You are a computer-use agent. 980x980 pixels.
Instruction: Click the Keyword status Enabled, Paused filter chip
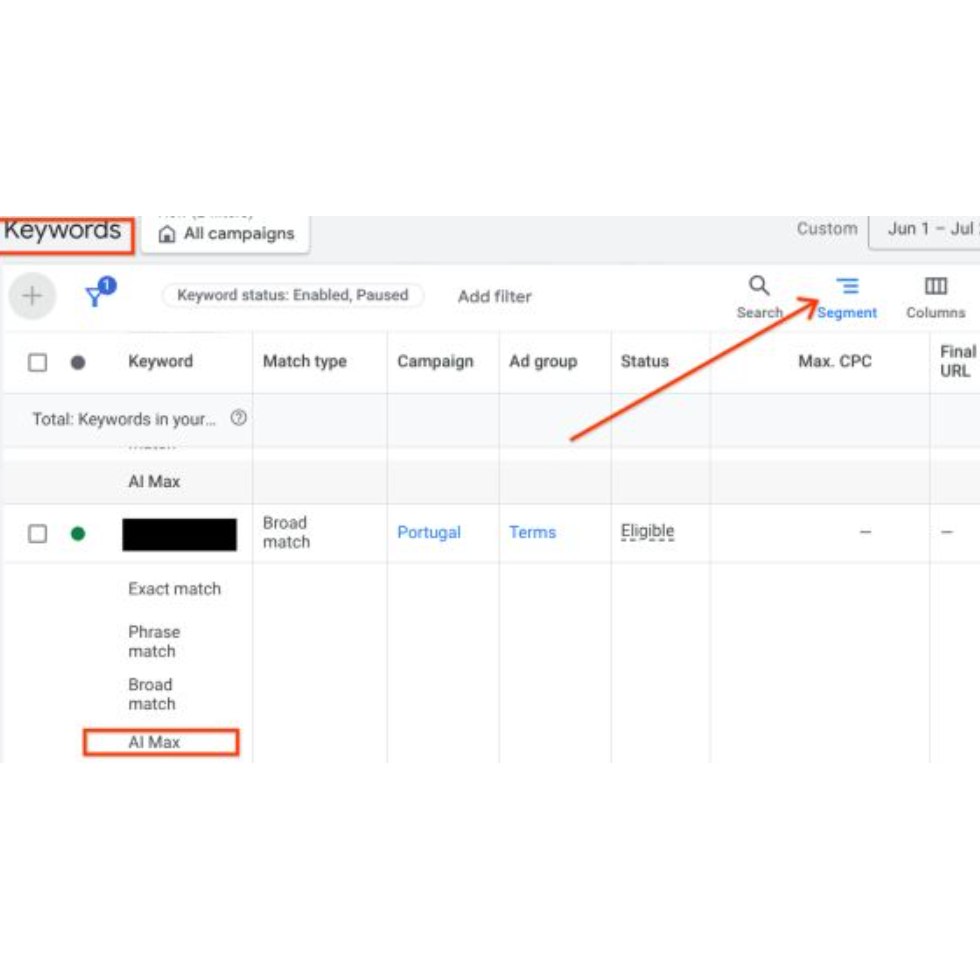pos(292,295)
